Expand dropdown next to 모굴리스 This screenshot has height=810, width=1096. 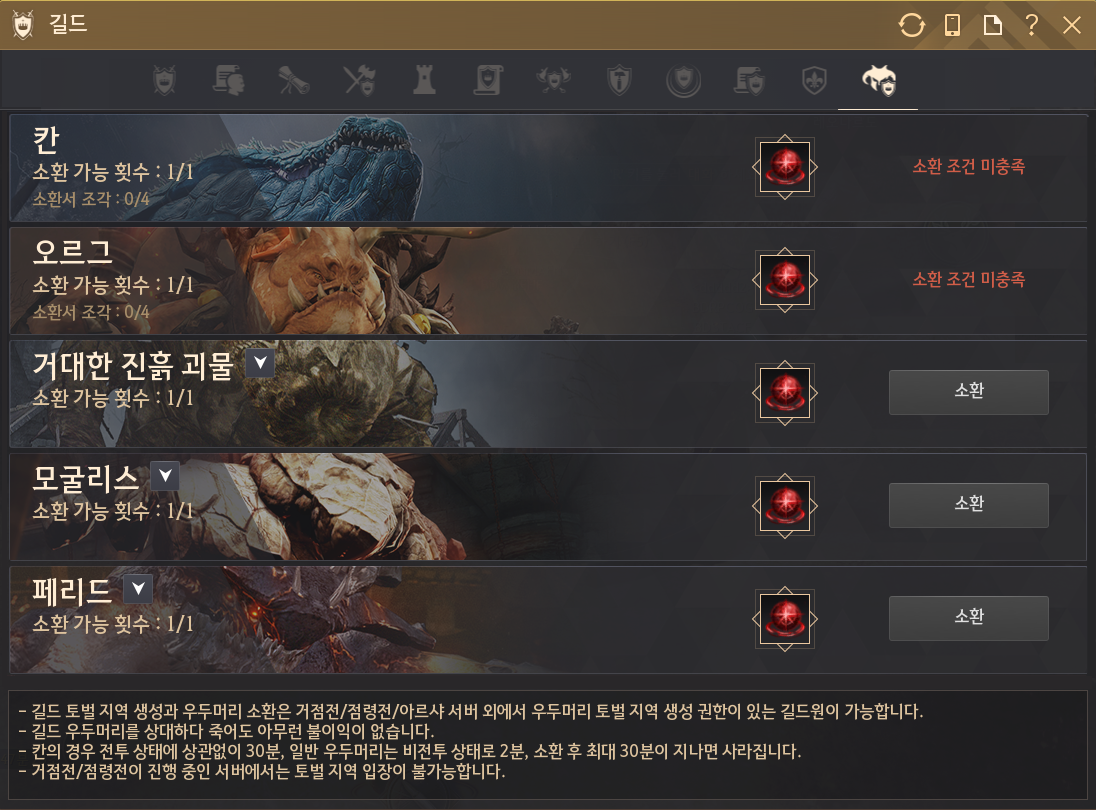point(165,476)
